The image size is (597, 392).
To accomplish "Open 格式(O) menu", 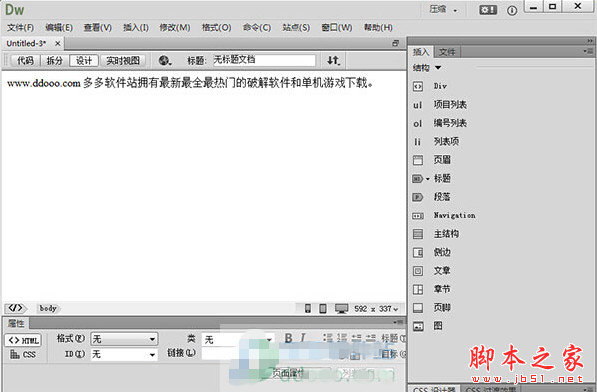I will (x=216, y=28).
